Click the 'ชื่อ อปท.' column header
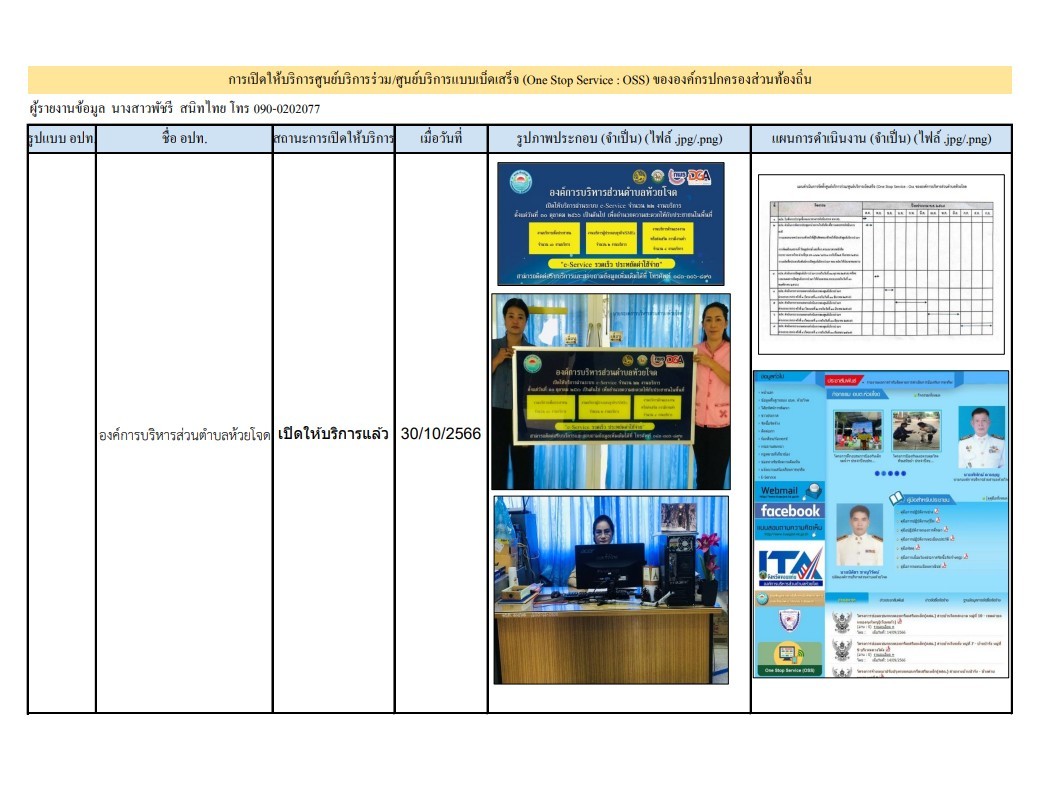 [x=184, y=139]
